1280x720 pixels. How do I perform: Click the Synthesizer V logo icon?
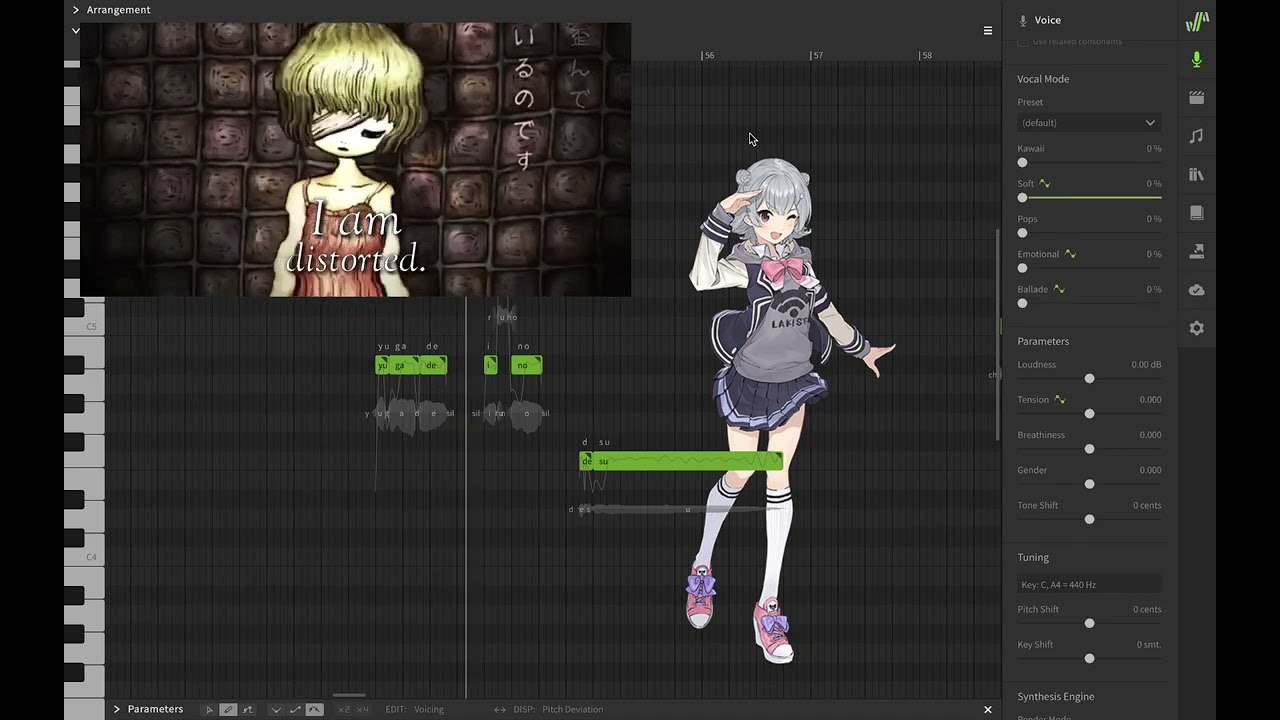[1197, 21]
